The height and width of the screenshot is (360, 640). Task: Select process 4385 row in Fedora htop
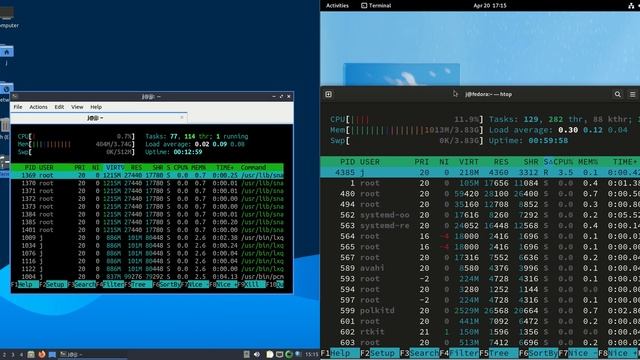(480, 172)
